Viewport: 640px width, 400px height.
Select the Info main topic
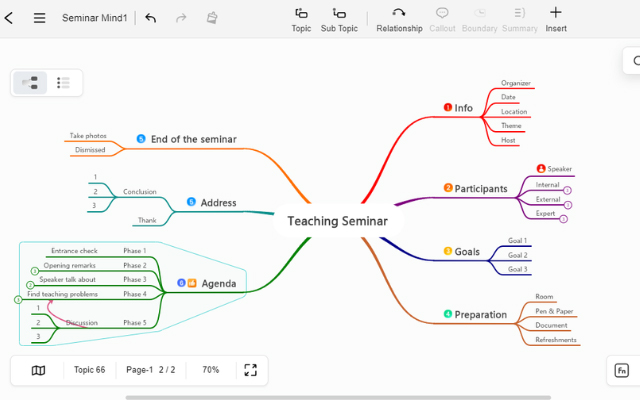click(x=464, y=108)
